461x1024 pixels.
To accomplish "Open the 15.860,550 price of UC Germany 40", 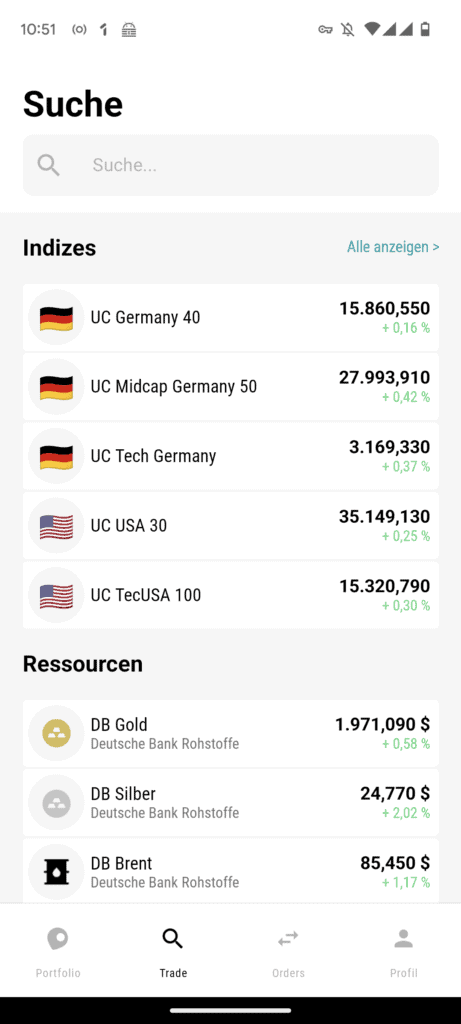I will tap(384, 308).
